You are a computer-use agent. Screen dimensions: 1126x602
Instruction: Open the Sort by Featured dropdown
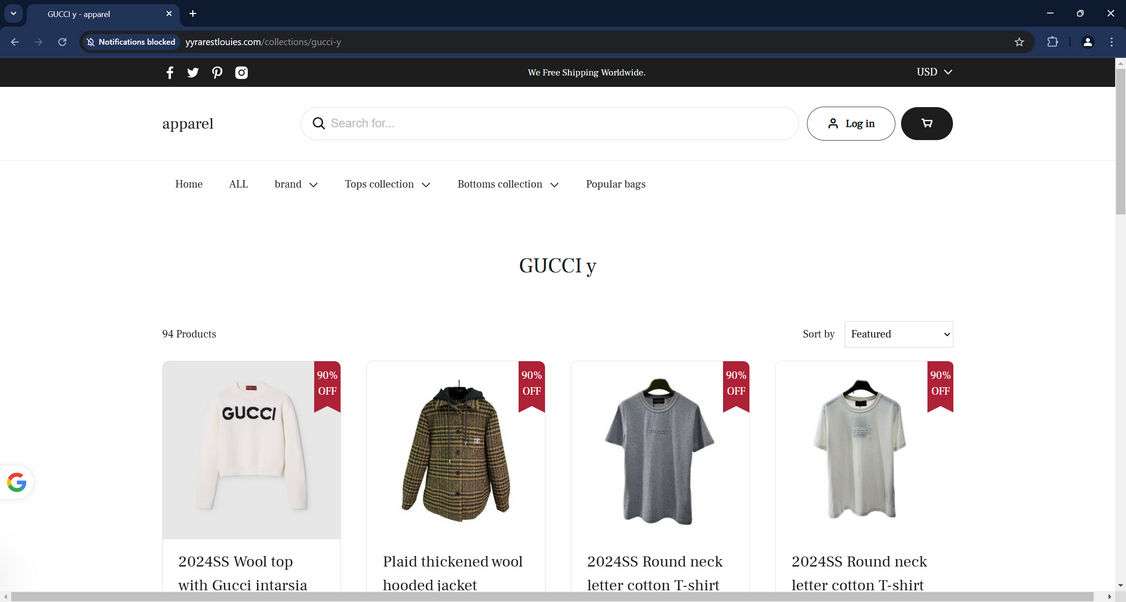click(899, 334)
